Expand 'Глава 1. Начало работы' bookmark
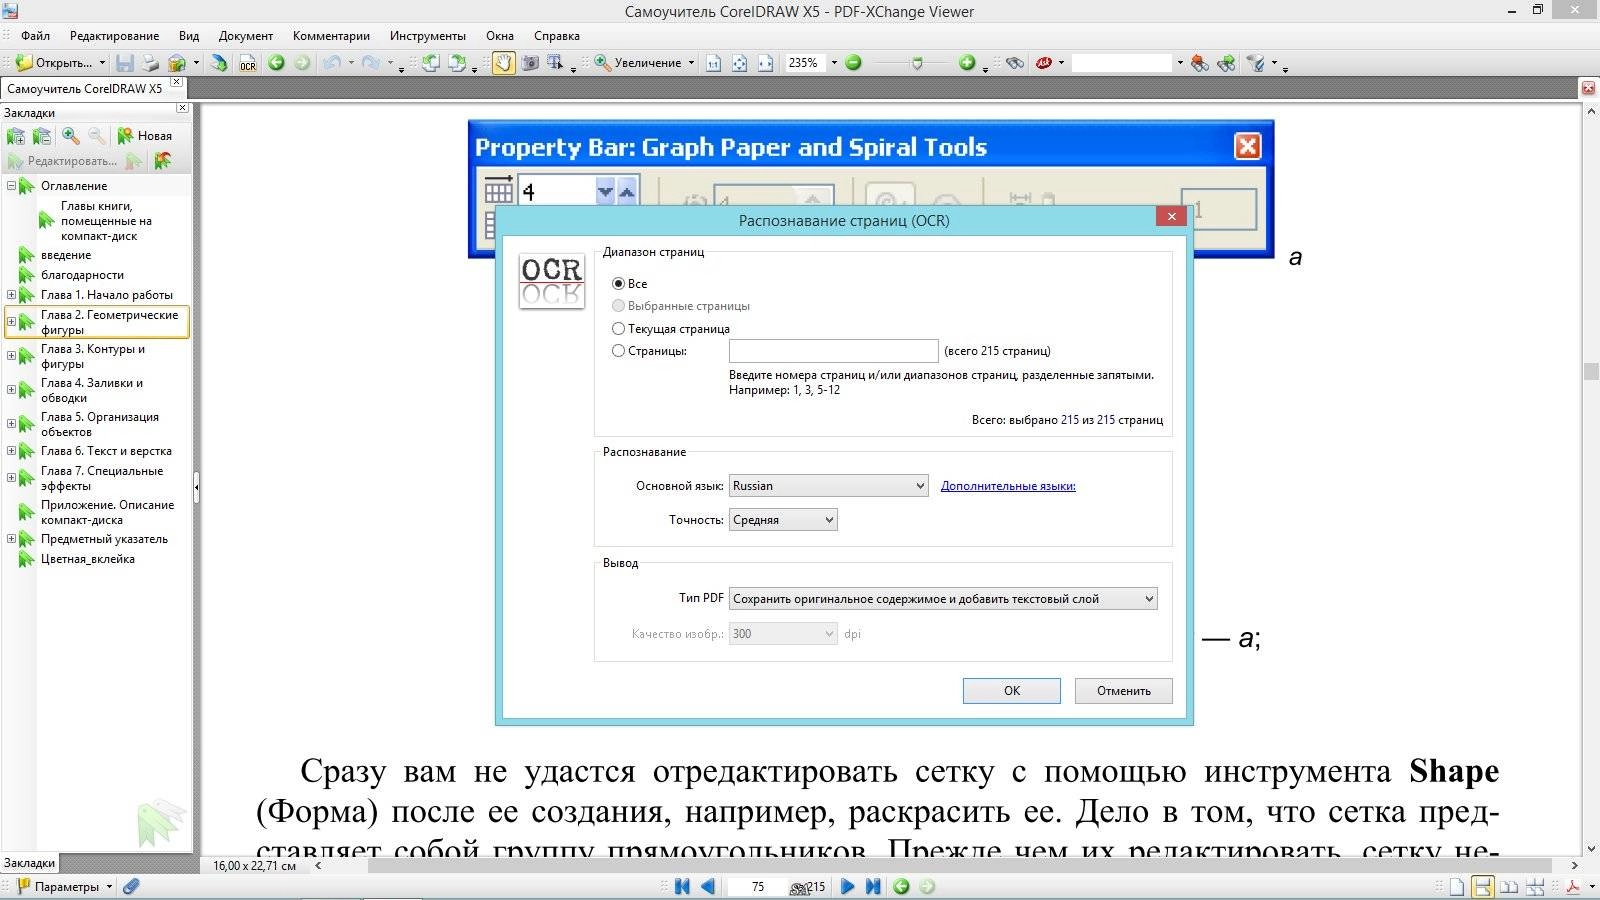This screenshot has width=1600, height=900. point(11,295)
